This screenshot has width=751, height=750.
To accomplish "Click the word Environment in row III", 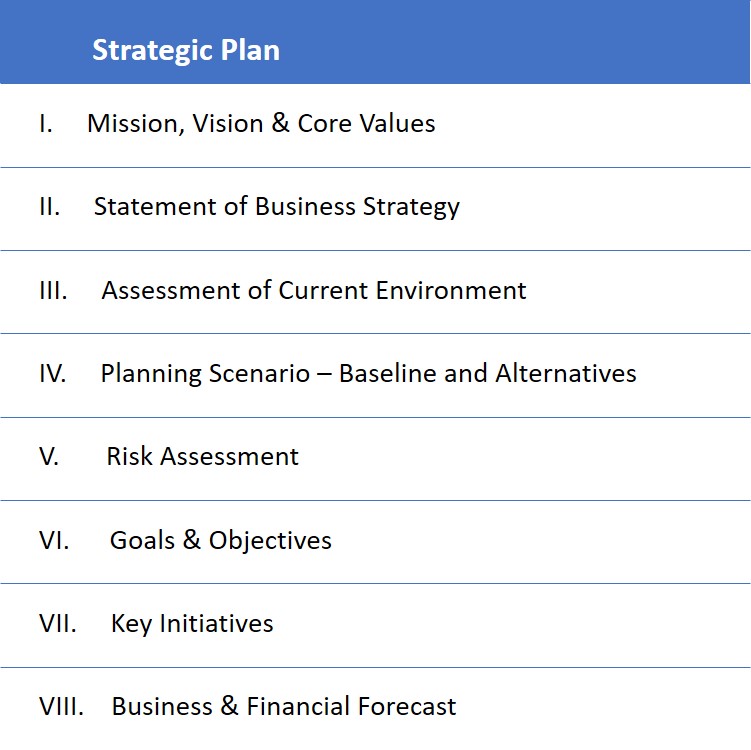I will coord(451,290).
